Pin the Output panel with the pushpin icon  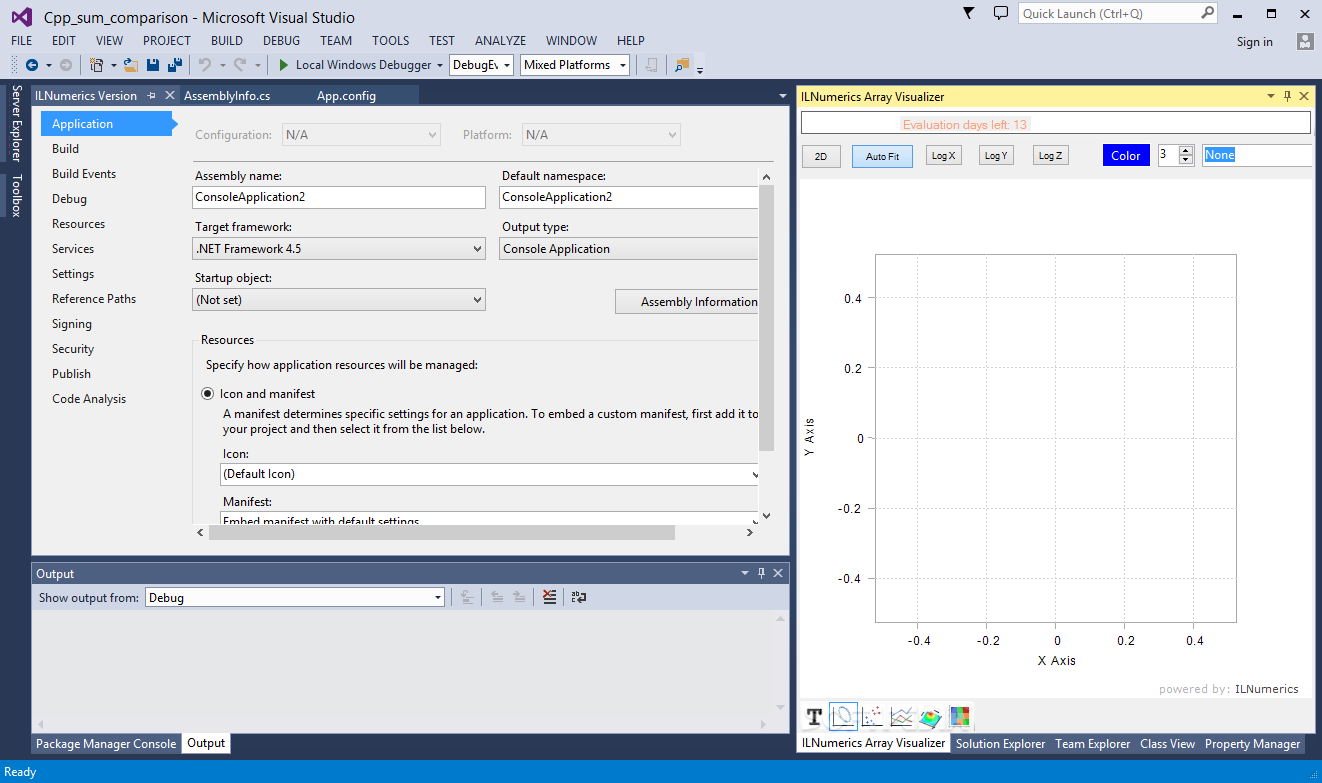pyautogui.click(x=761, y=573)
